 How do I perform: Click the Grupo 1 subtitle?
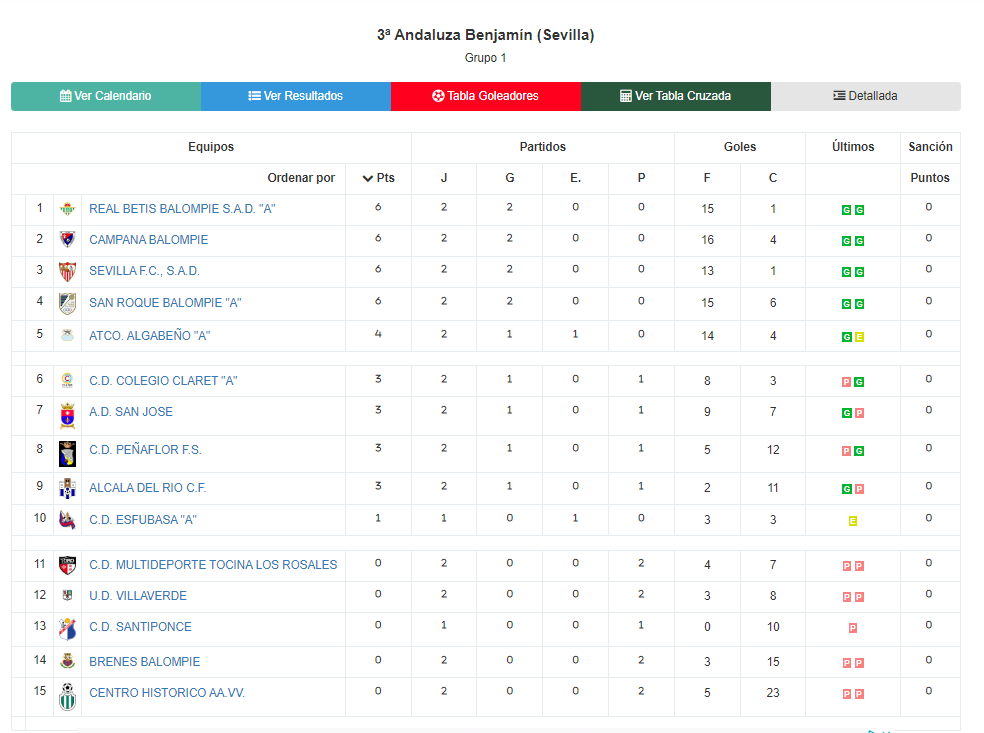click(x=486, y=58)
